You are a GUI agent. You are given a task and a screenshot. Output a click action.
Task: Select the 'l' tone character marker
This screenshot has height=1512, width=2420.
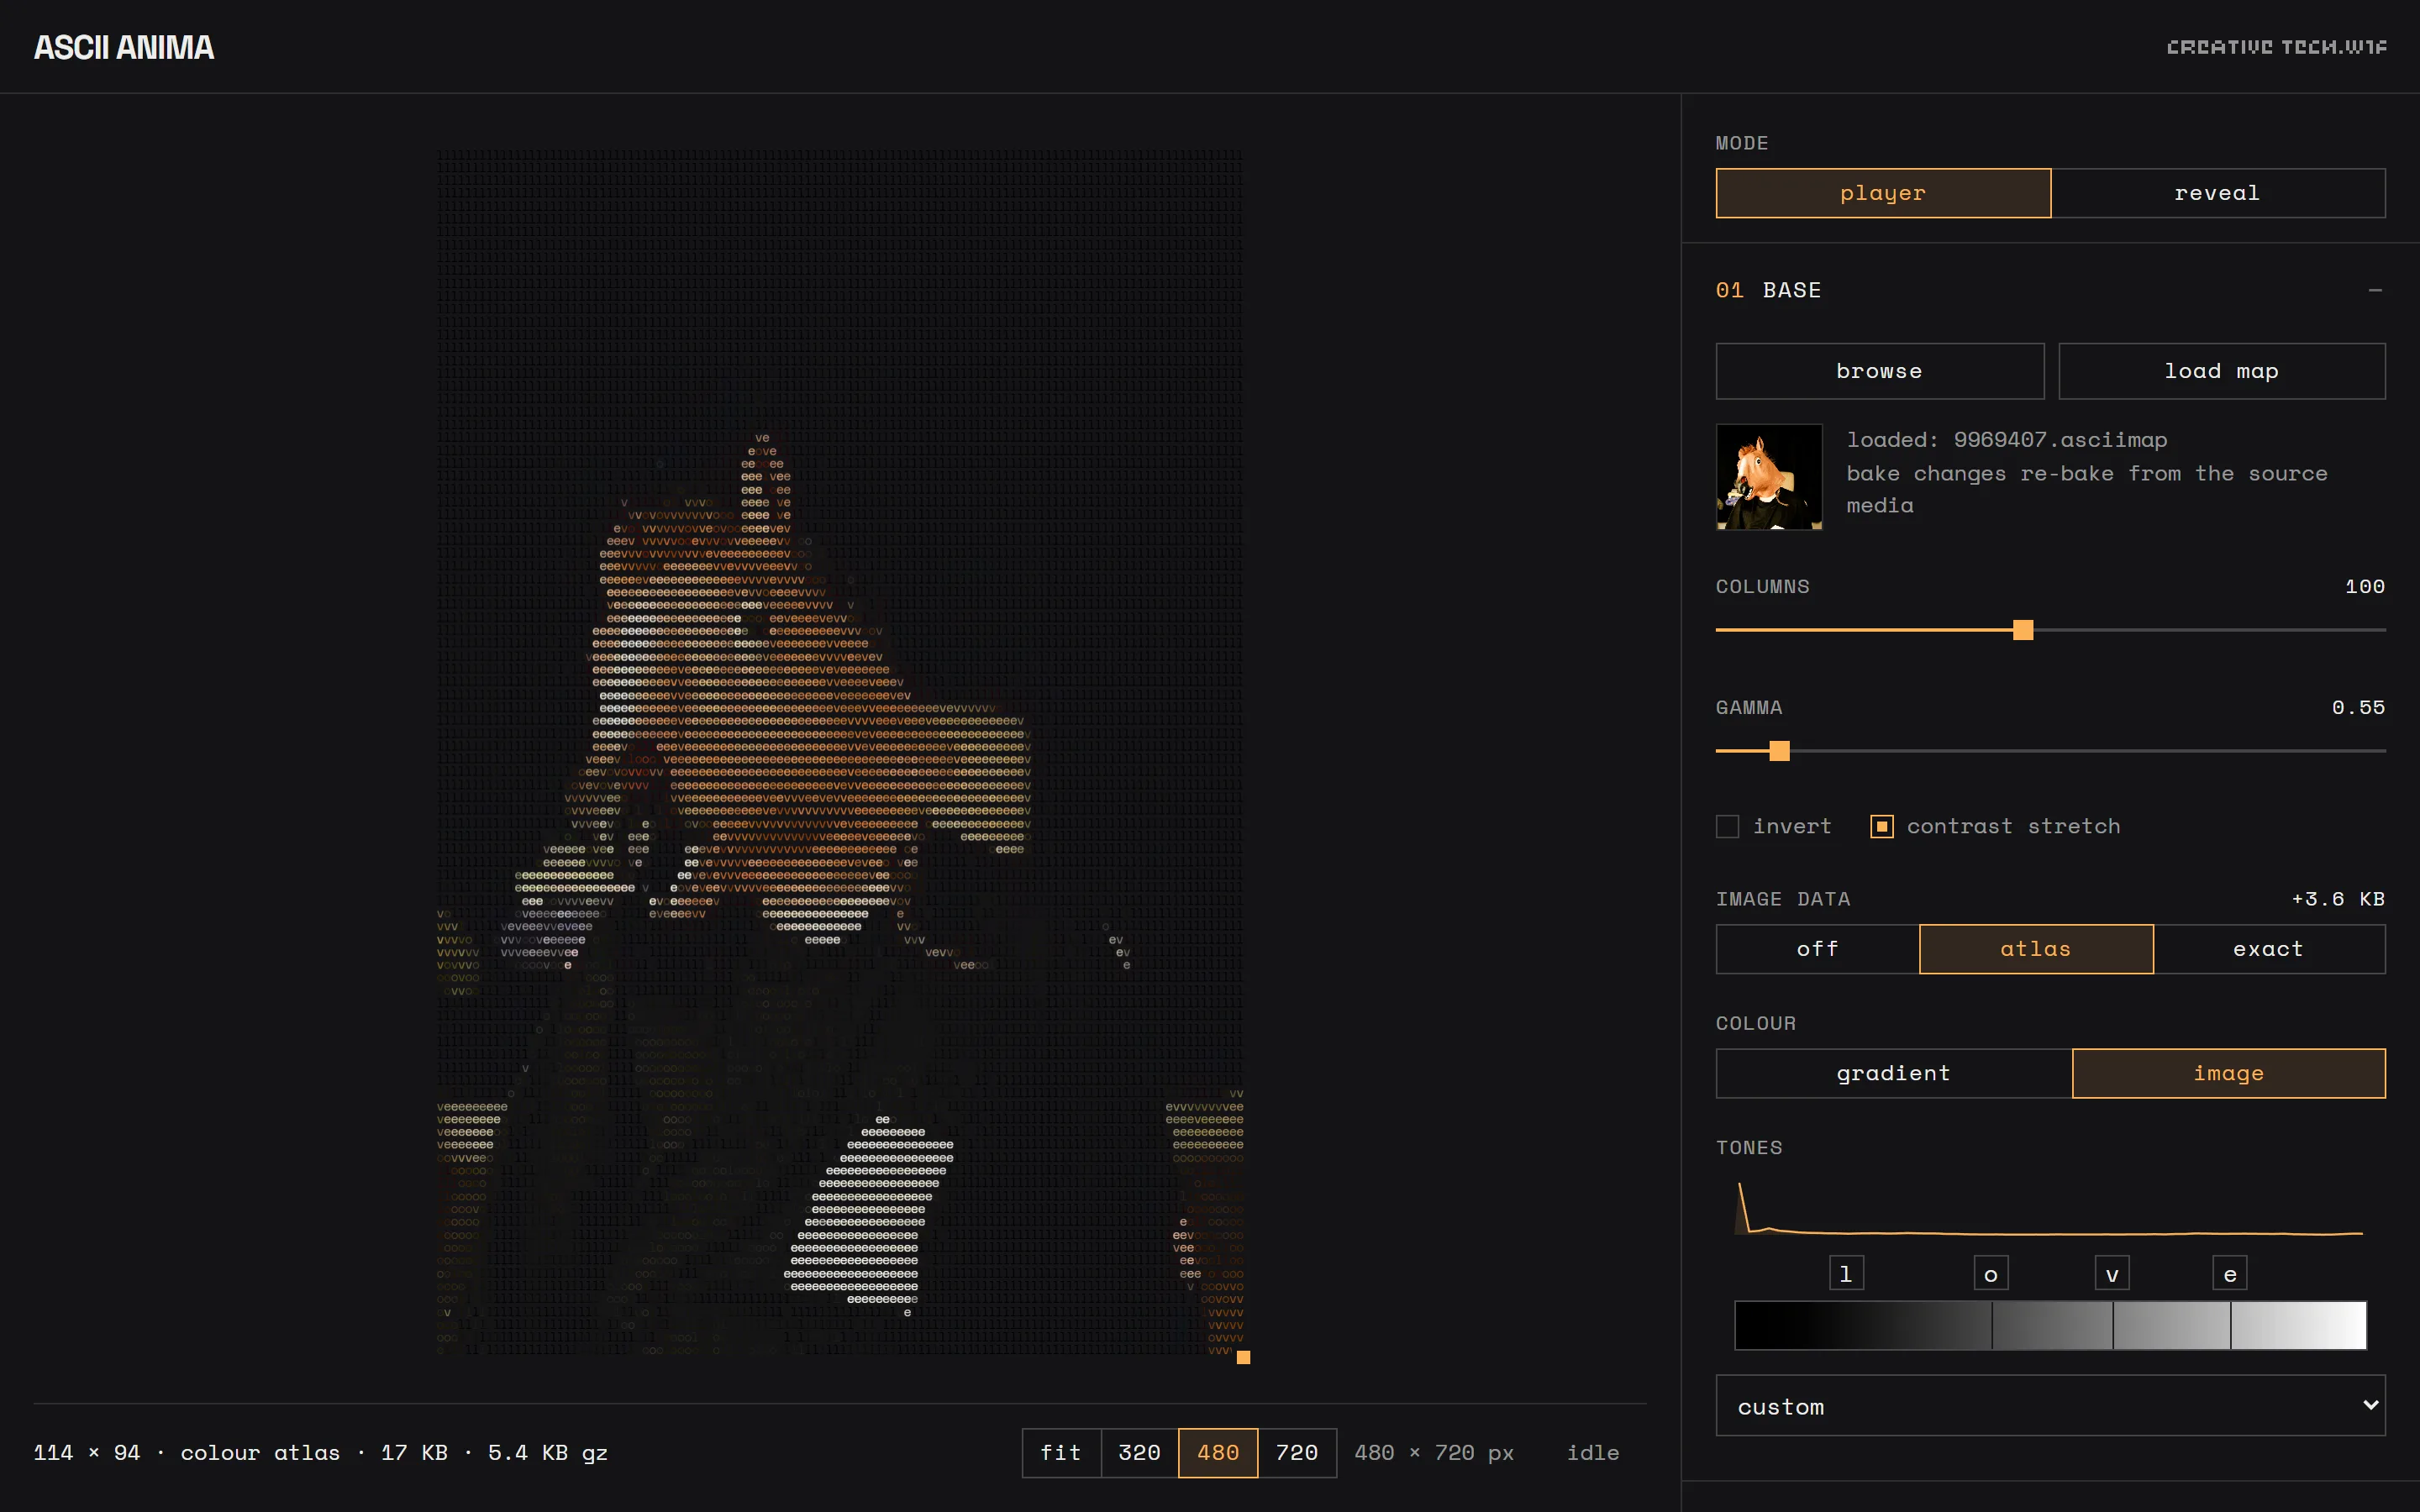pyautogui.click(x=1846, y=1273)
